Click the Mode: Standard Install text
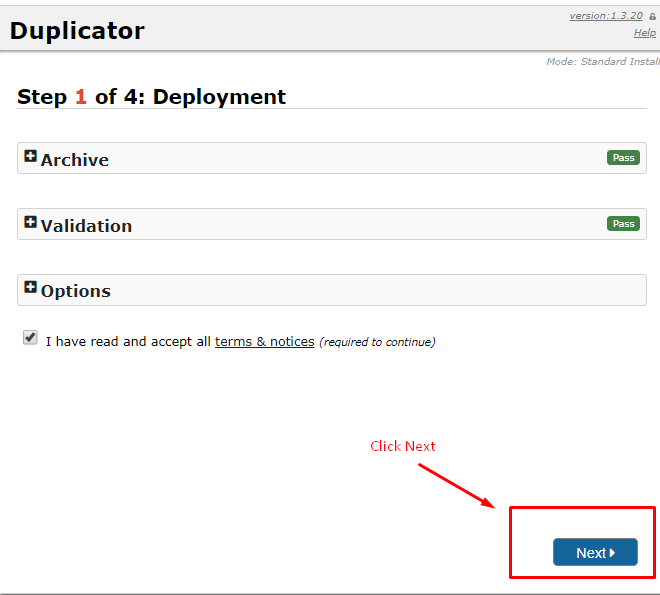 tap(603, 62)
